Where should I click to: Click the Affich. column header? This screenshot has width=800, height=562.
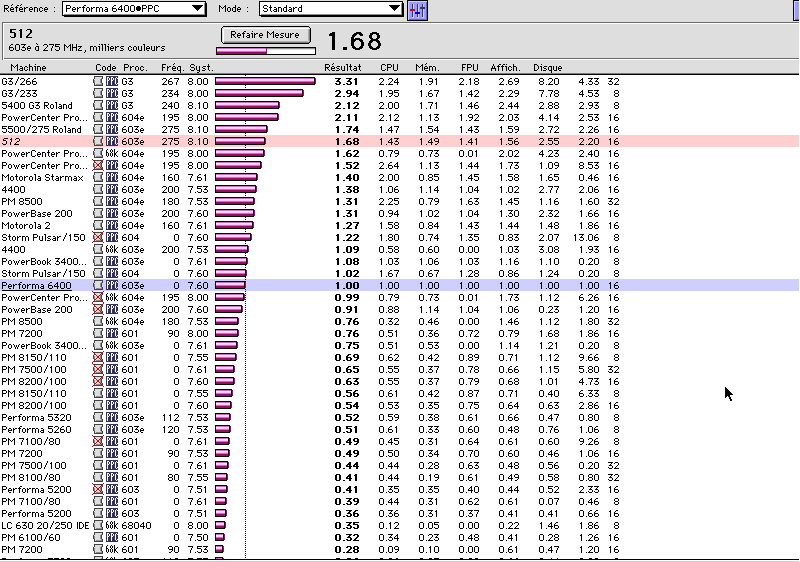point(505,67)
